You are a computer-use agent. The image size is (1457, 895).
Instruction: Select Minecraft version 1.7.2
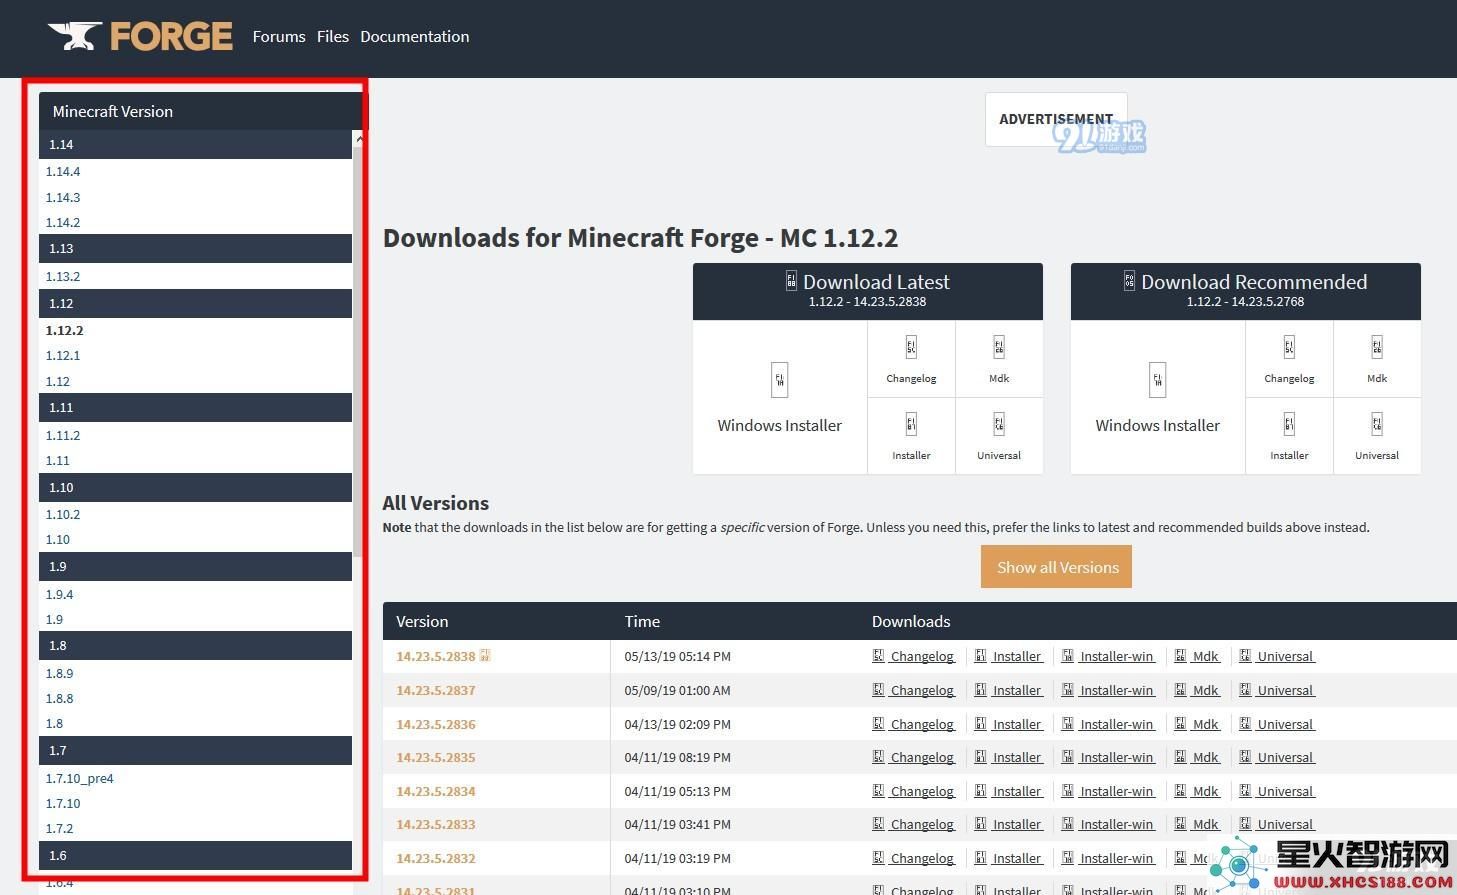tap(59, 828)
